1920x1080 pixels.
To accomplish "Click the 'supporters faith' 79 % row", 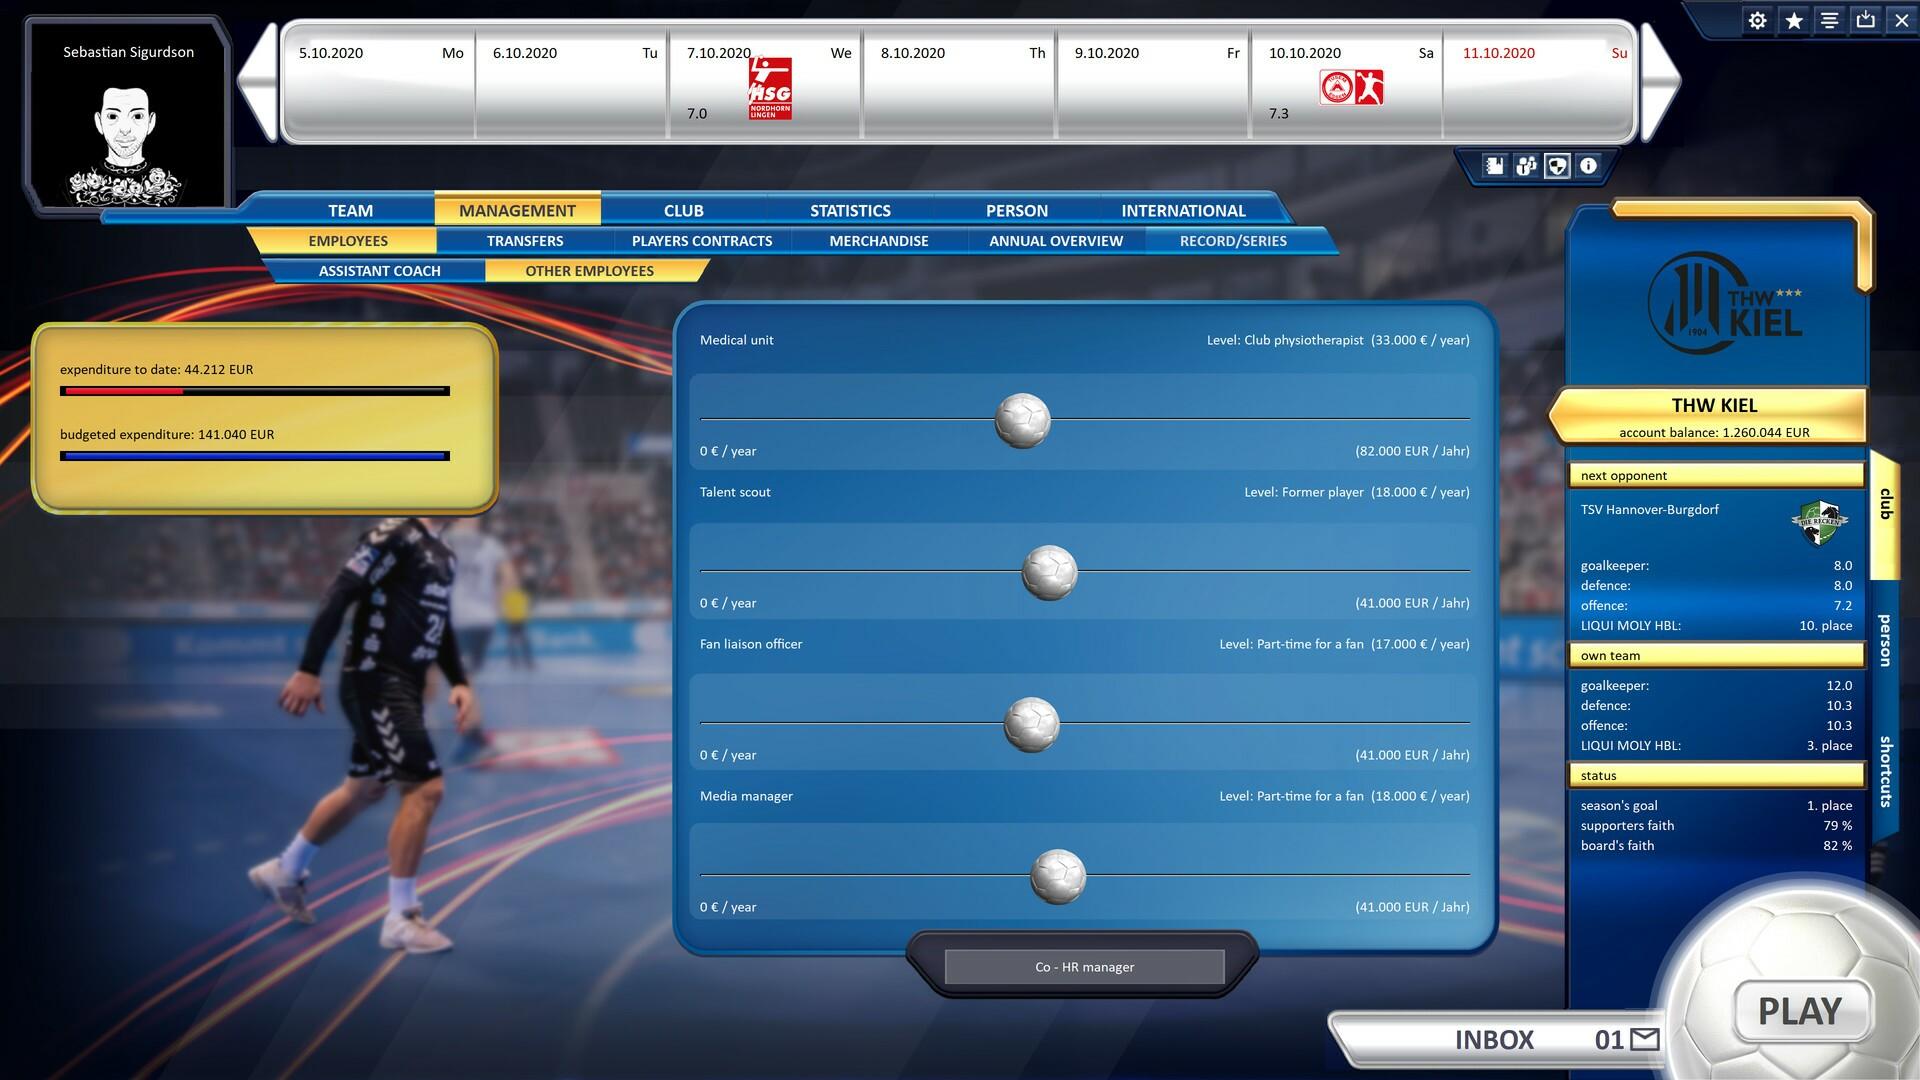I will tap(1716, 826).
